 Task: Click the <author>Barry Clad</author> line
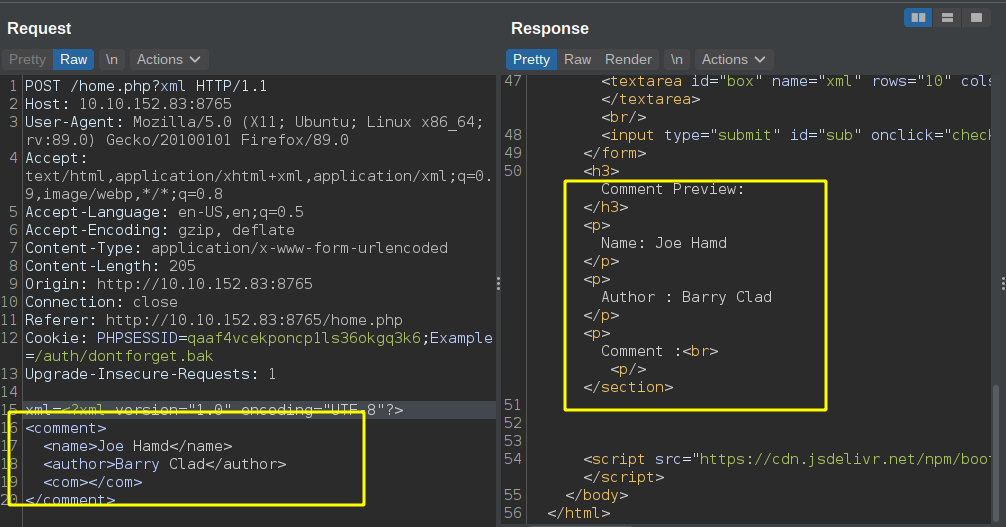(x=164, y=463)
